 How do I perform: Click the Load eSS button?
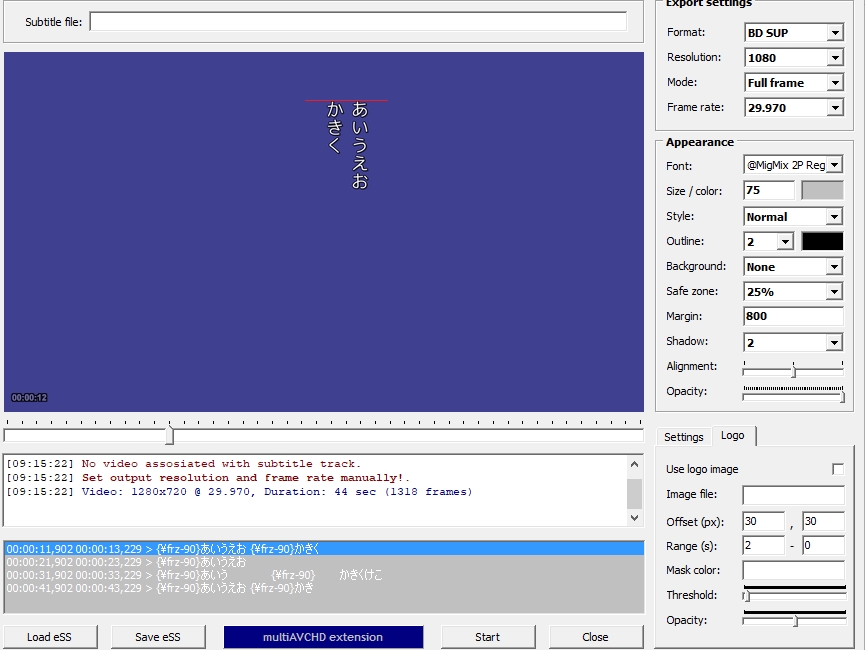(51, 637)
